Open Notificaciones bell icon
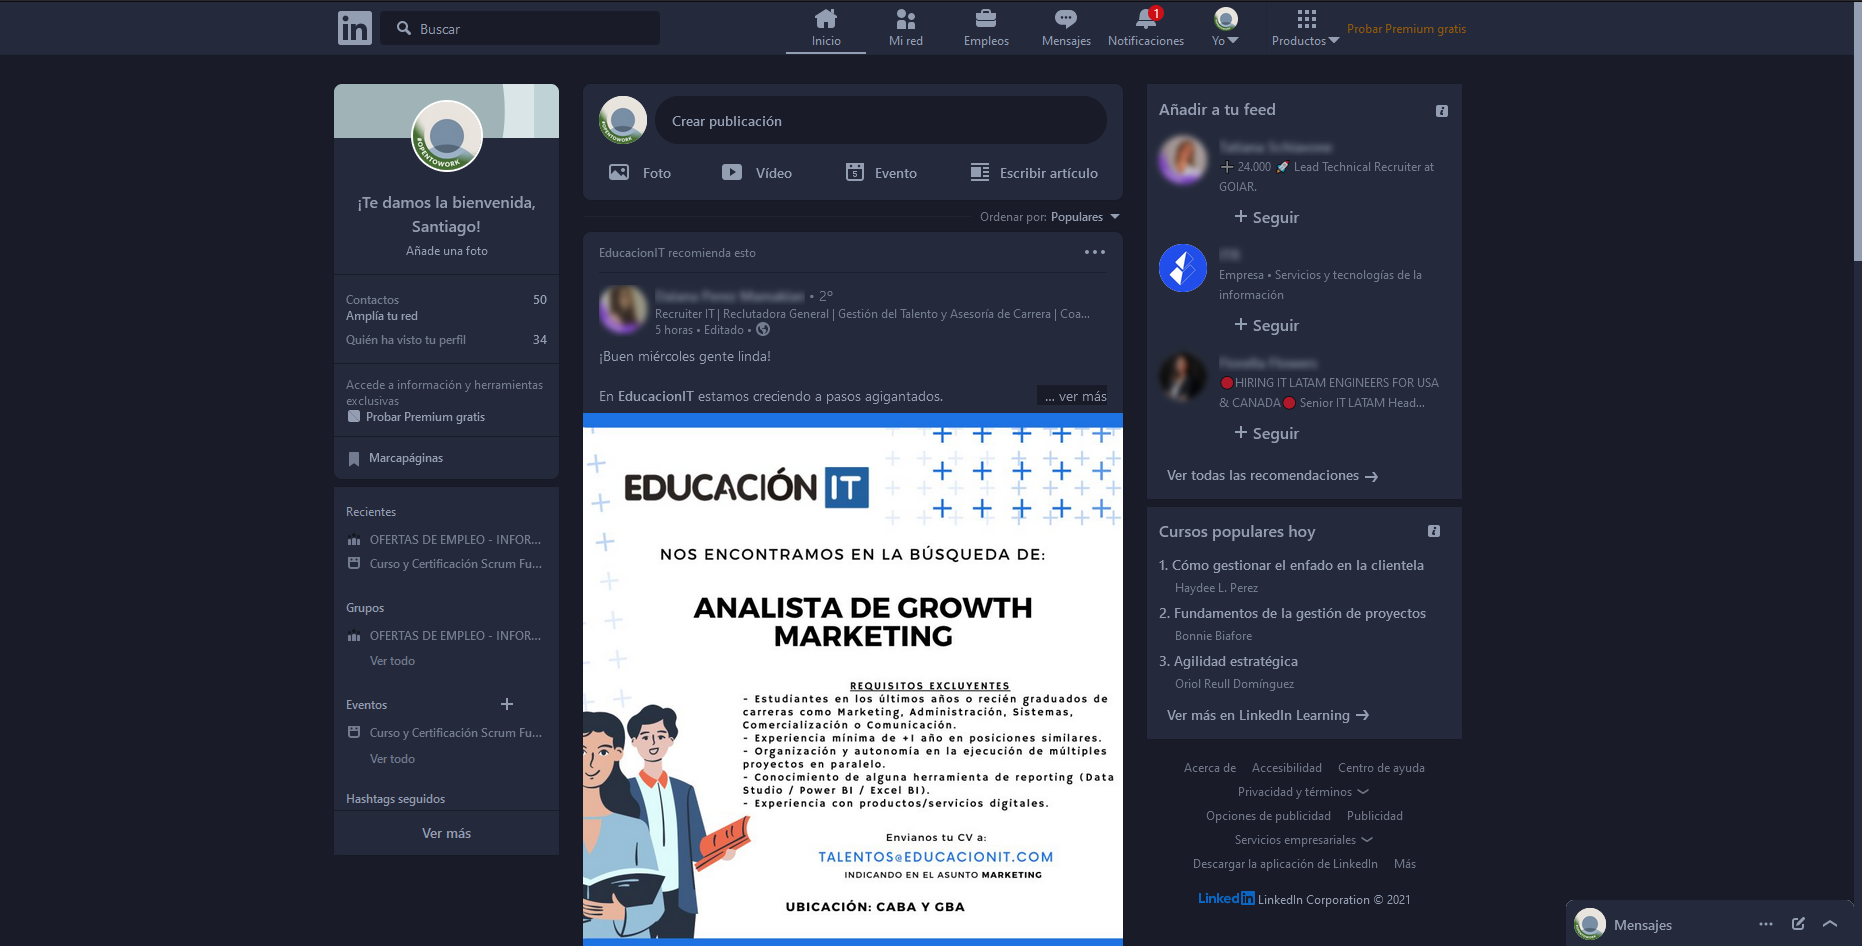The height and width of the screenshot is (946, 1862). pos(1146,28)
